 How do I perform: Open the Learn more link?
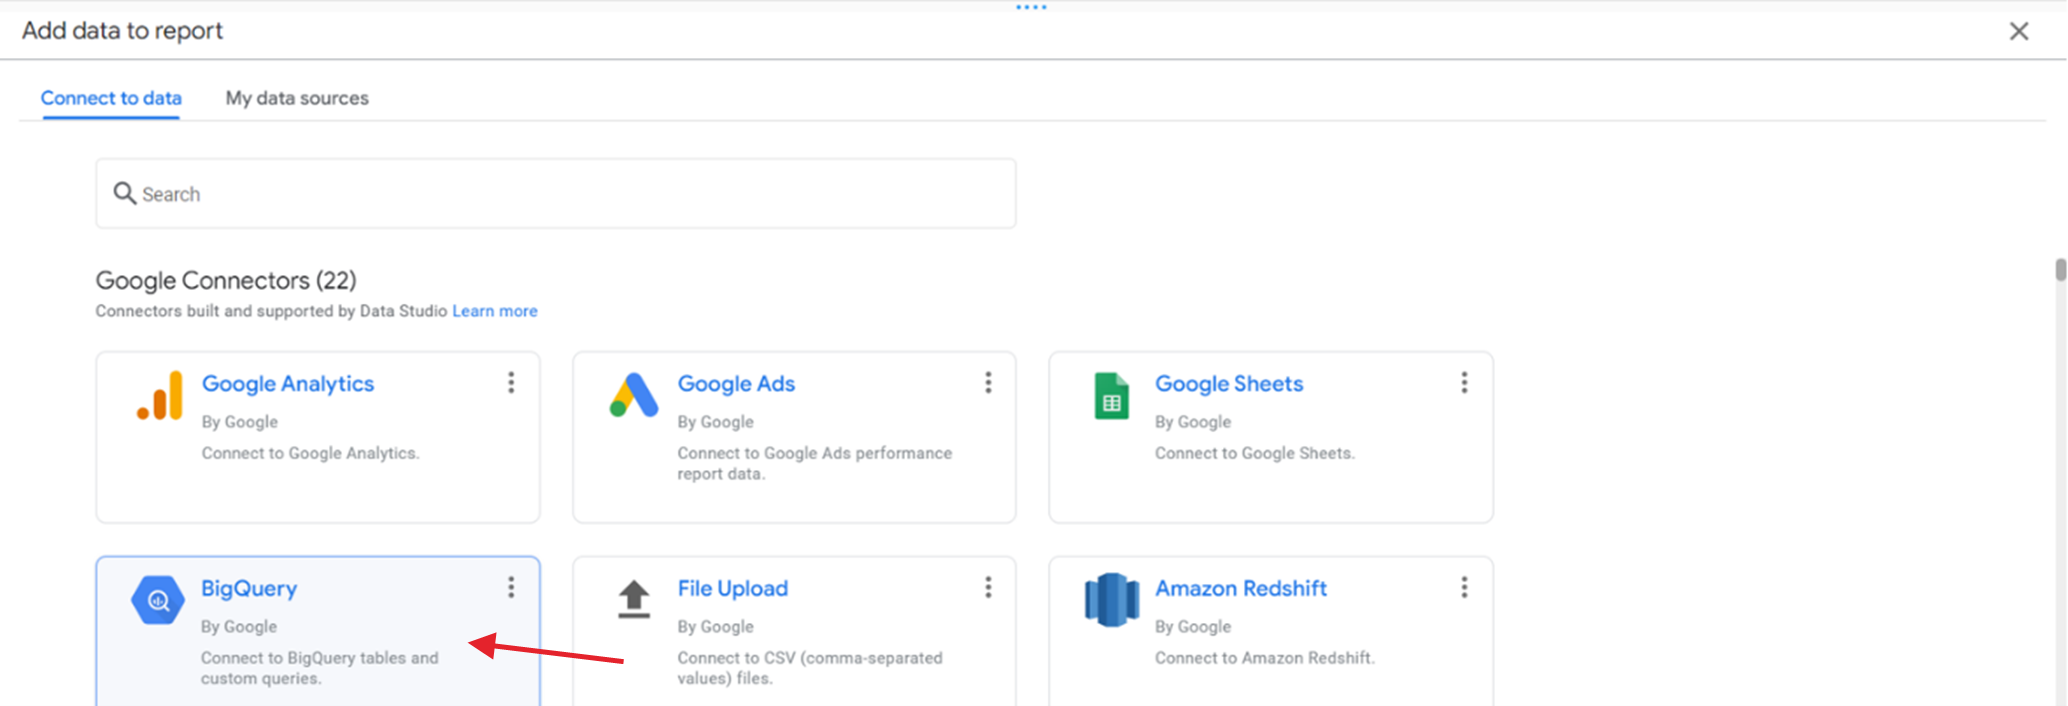pyautogui.click(x=495, y=311)
